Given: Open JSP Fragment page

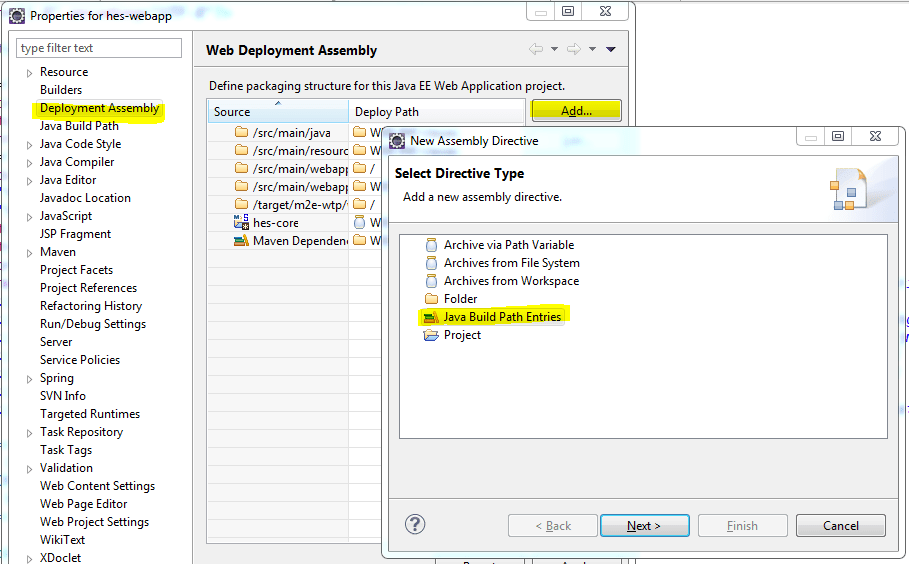Looking at the screenshot, I should (75, 234).
